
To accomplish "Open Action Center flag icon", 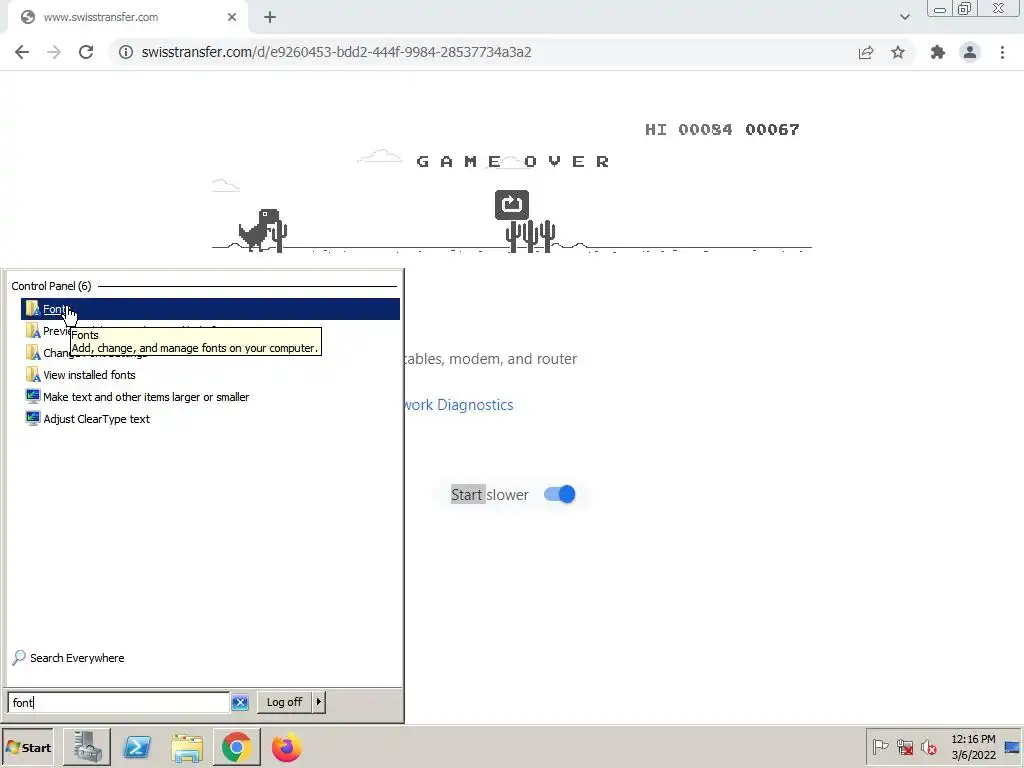I will point(880,747).
